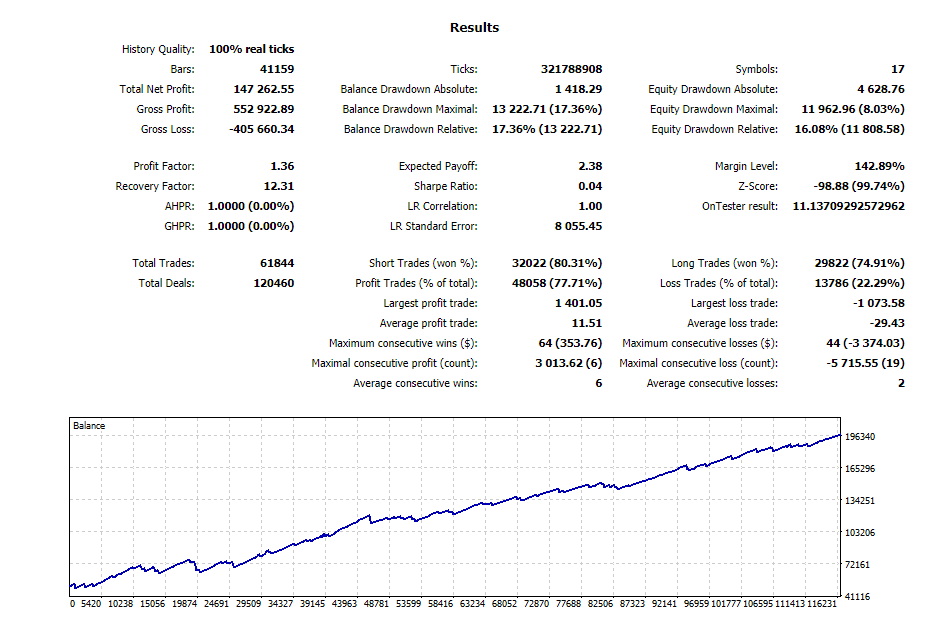
Task: Click Z-Score value -98.88 (99.74%)
Action: (859, 187)
